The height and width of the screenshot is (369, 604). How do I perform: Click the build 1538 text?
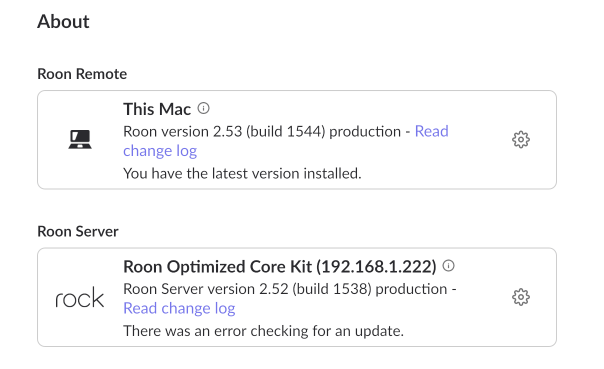click(x=332, y=290)
